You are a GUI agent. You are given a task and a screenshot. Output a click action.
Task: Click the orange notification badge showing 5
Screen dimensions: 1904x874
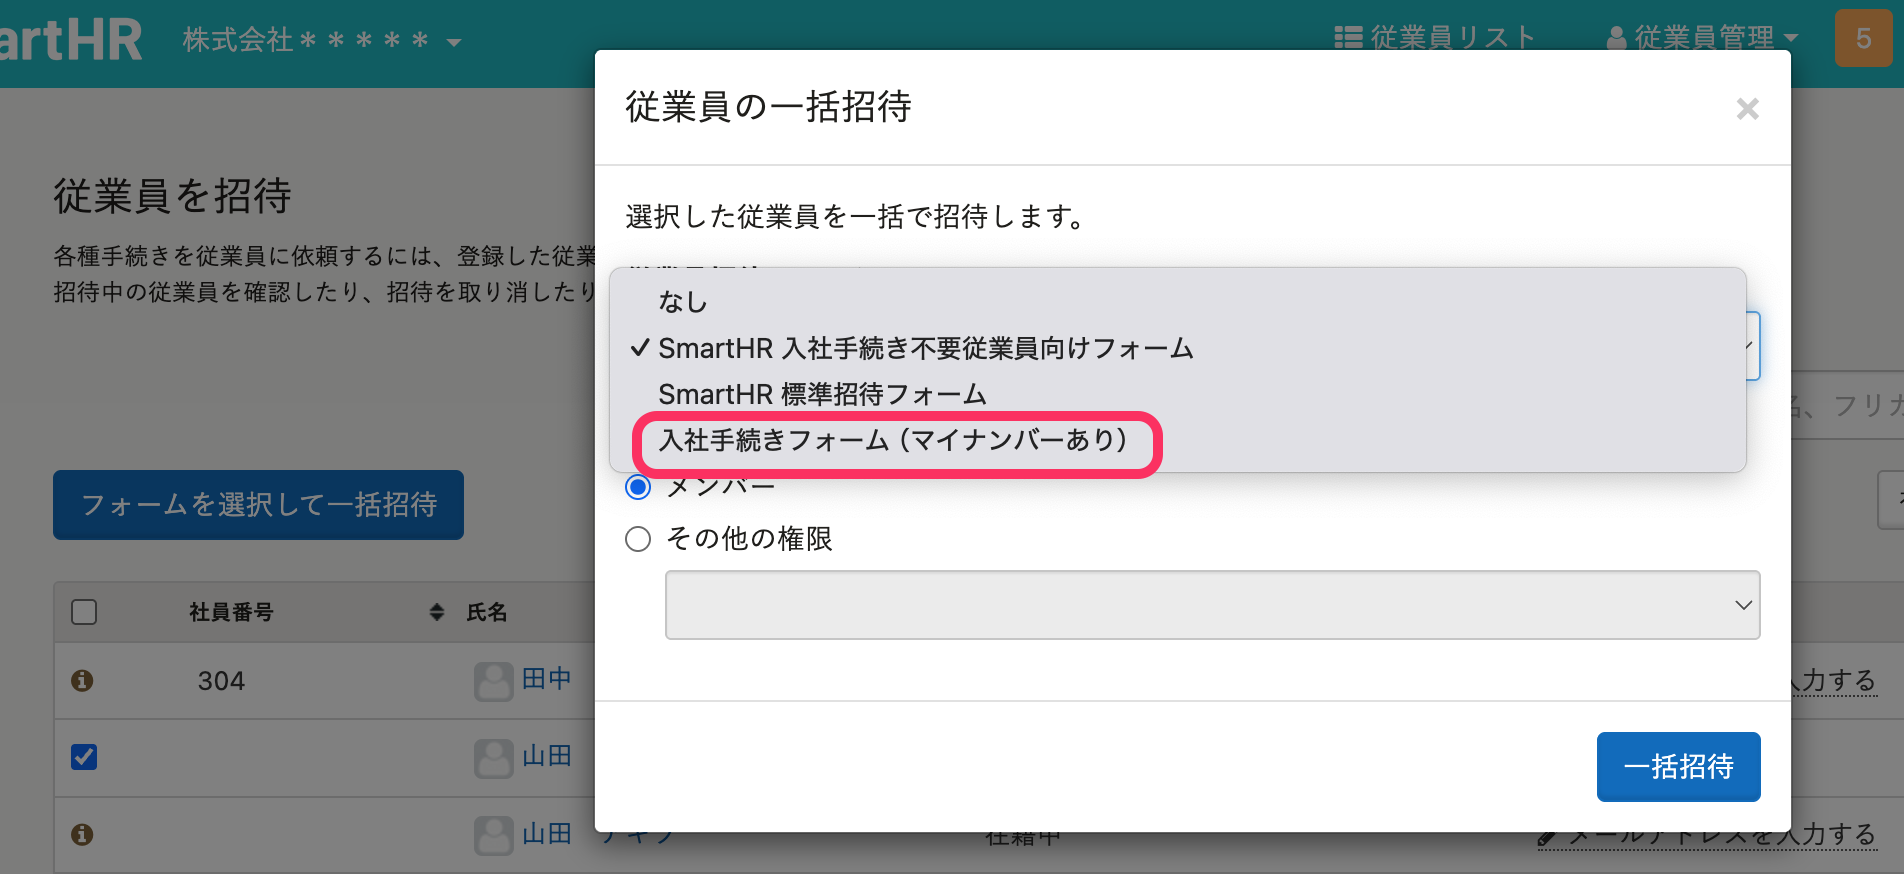click(x=1863, y=39)
